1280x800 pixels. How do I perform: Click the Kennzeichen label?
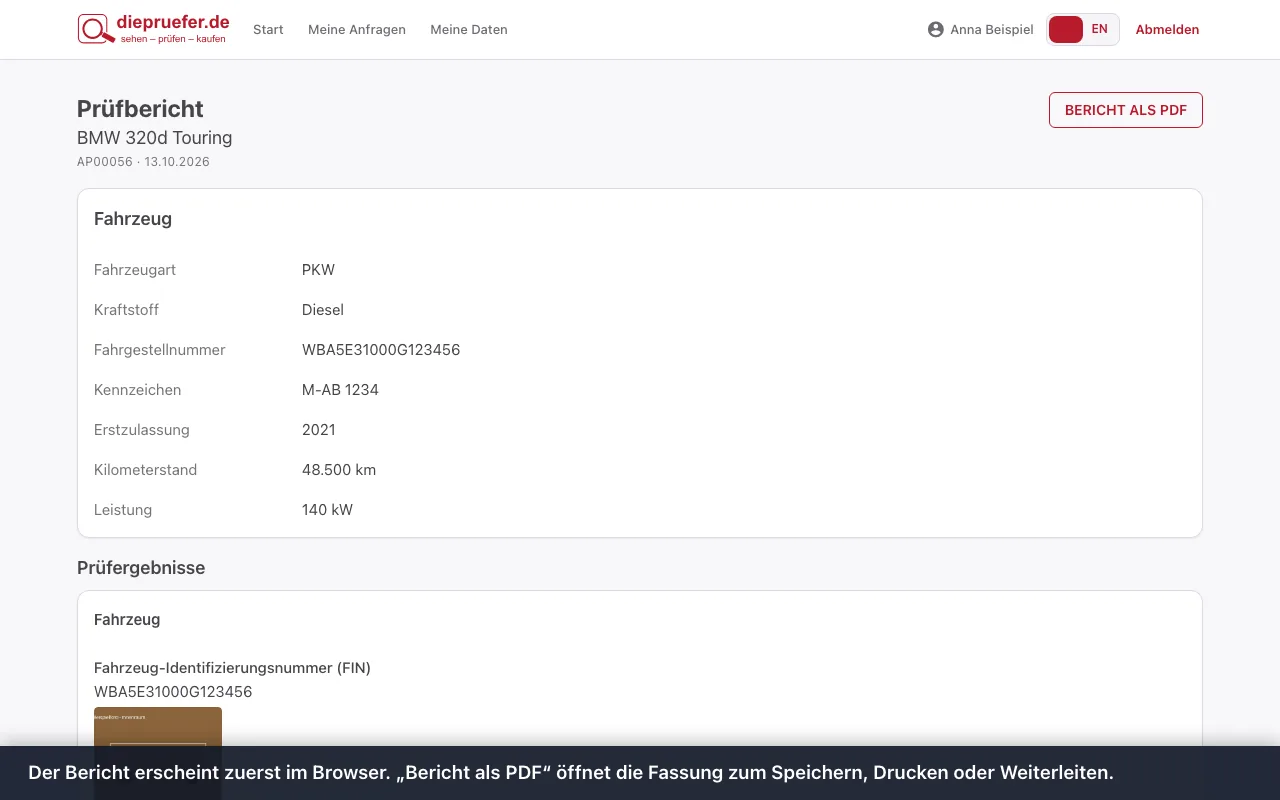point(138,390)
